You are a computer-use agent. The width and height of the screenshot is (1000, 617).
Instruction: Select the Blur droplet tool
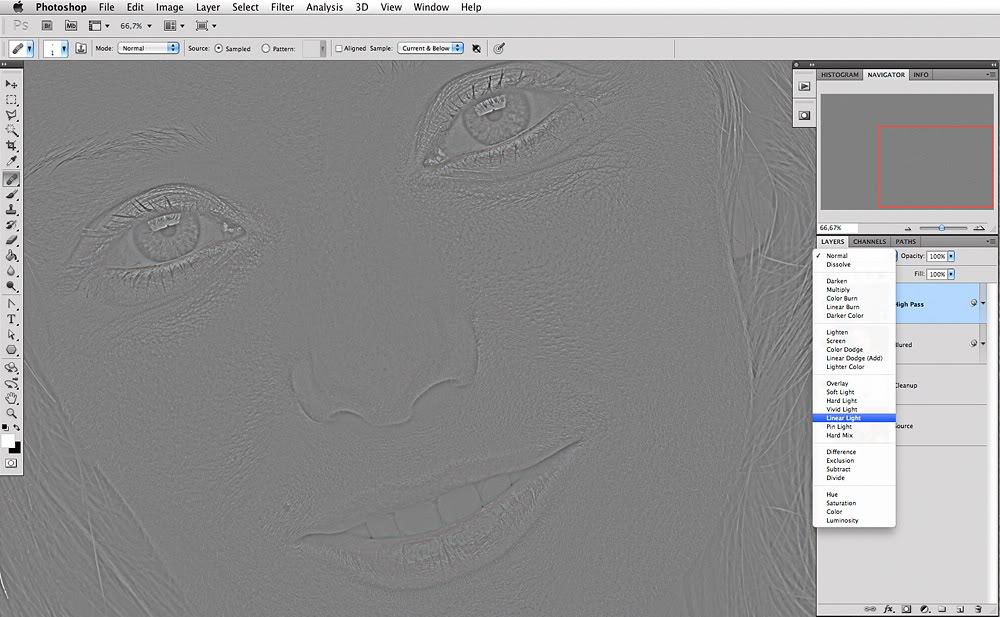[x=11, y=271]
